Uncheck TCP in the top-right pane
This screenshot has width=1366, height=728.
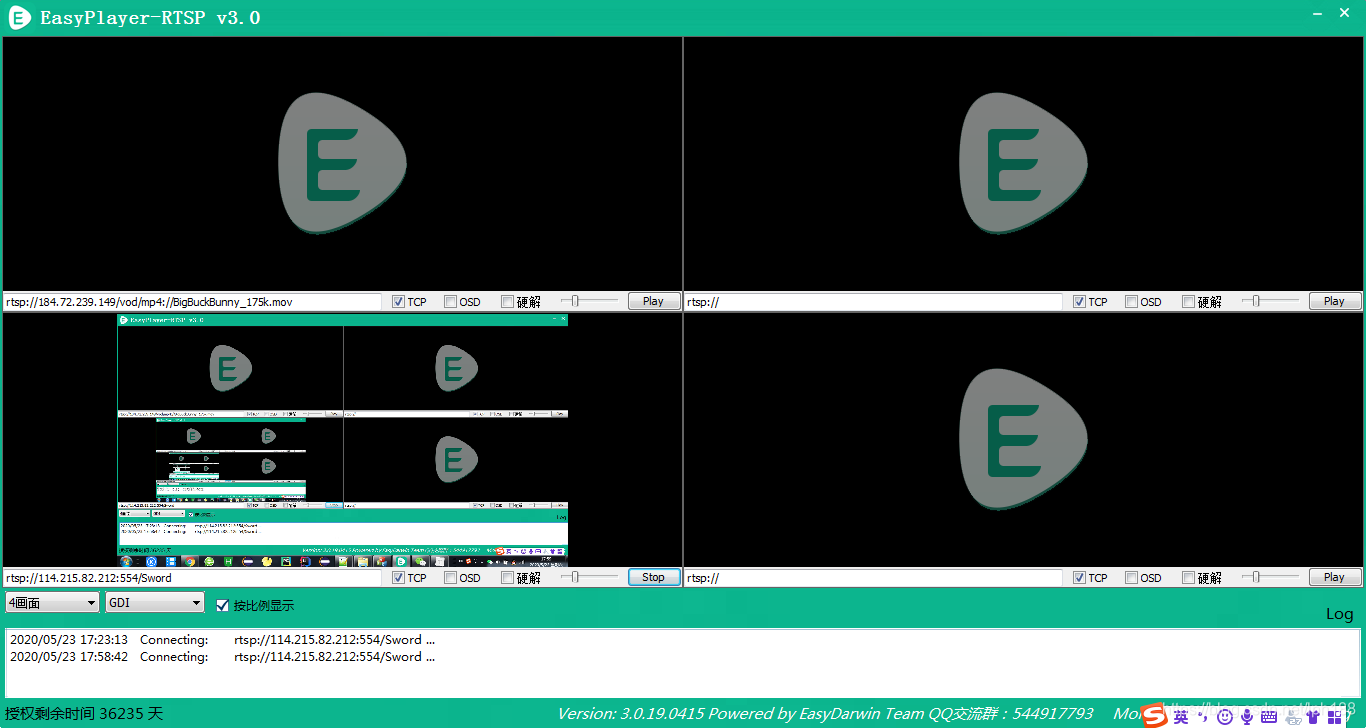1079,301
